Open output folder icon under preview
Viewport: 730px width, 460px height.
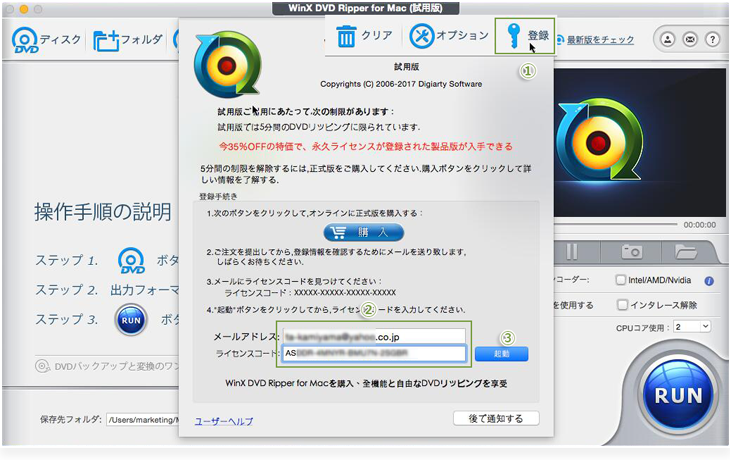[x=685, y=251]
